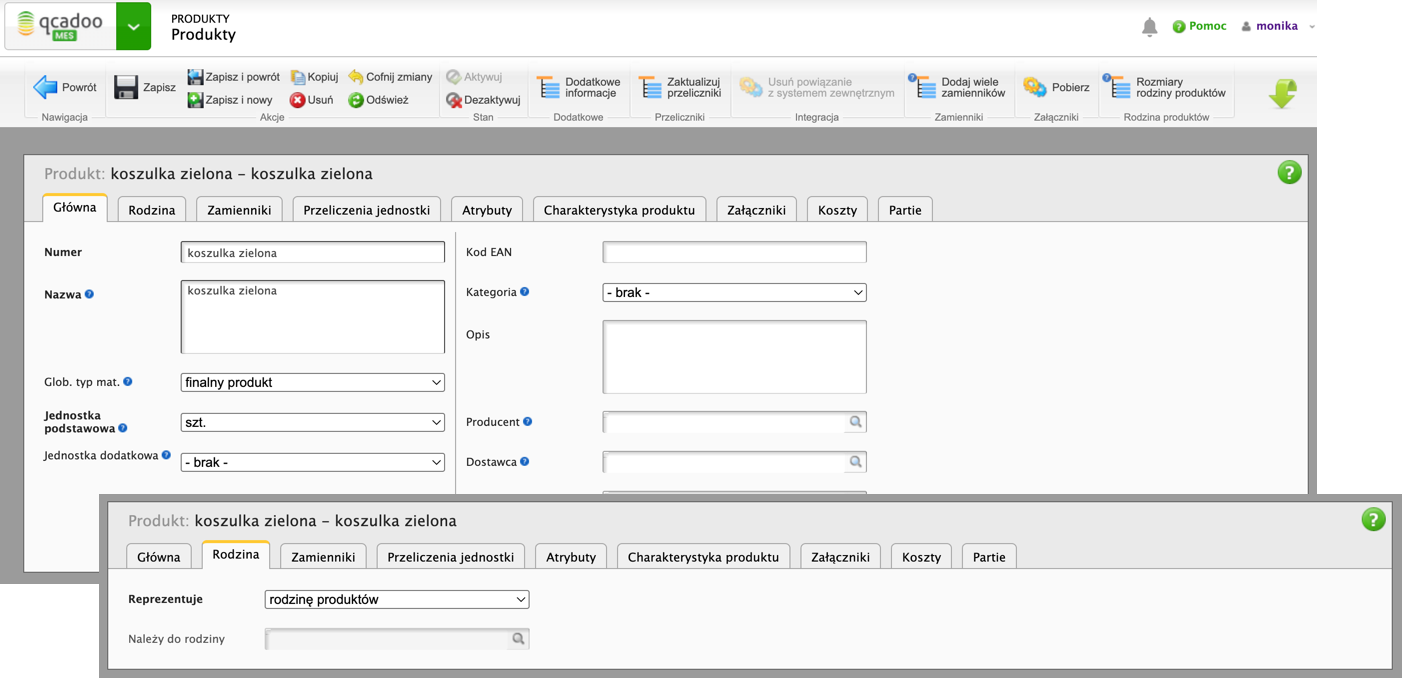Click the Dezaktywuj toolbar button
The image size is (1402, 678).
tap(483, 100)
